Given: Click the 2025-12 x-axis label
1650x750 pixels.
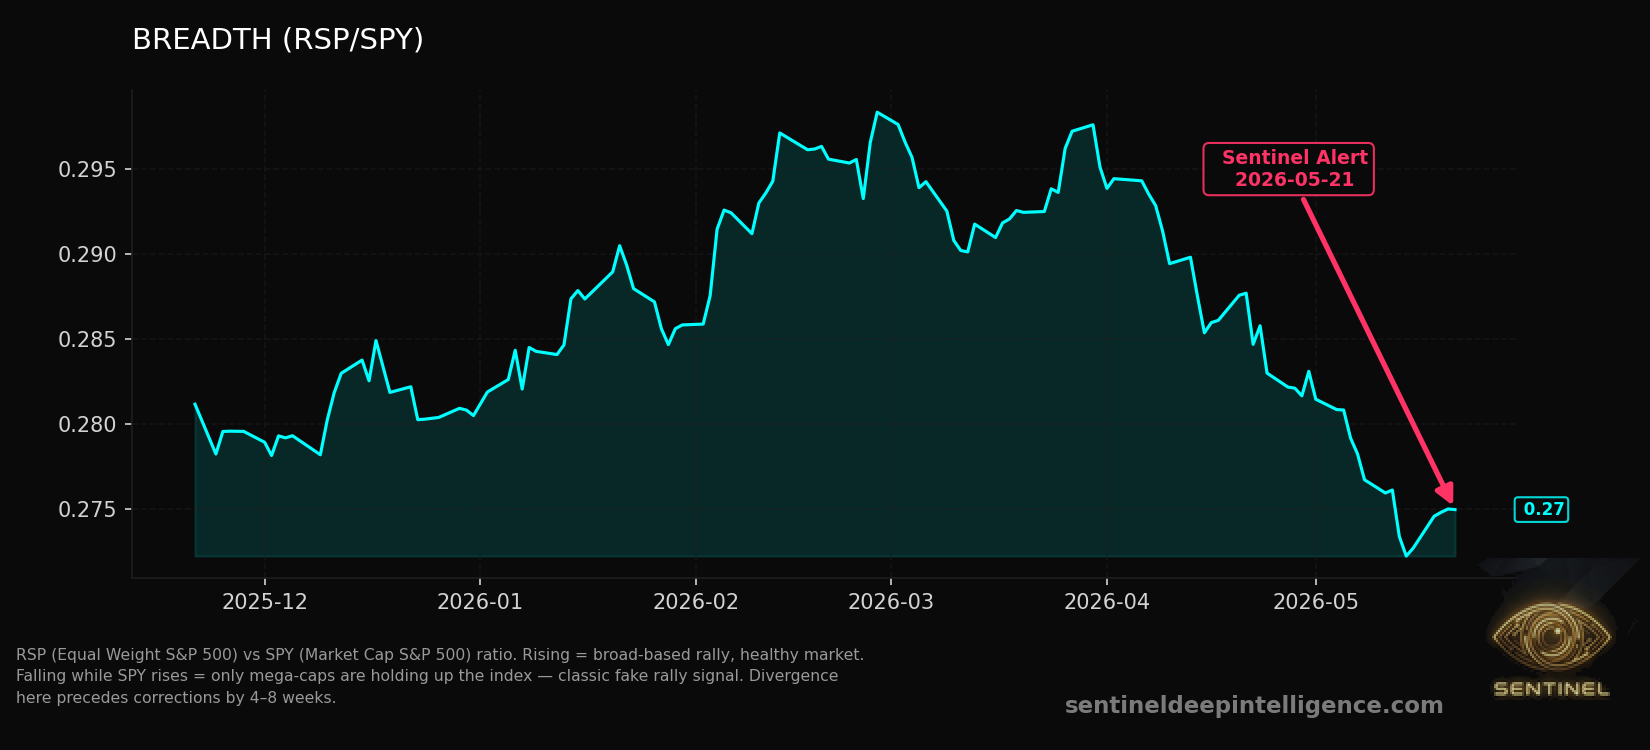Looking at the screenshot, I should pos(265,602).
